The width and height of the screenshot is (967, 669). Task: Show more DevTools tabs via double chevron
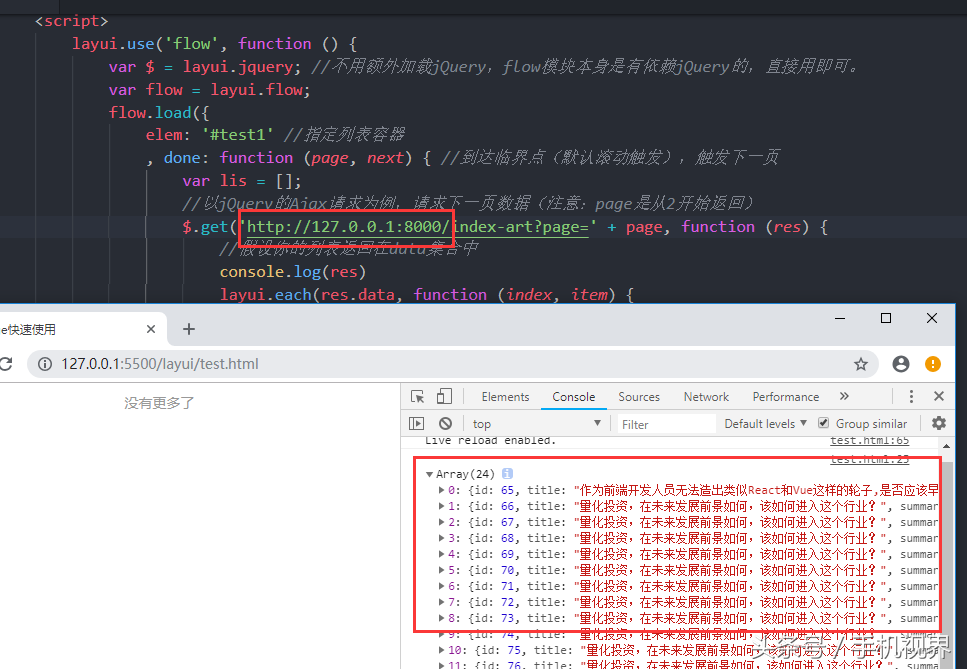(x=844, y=397)
